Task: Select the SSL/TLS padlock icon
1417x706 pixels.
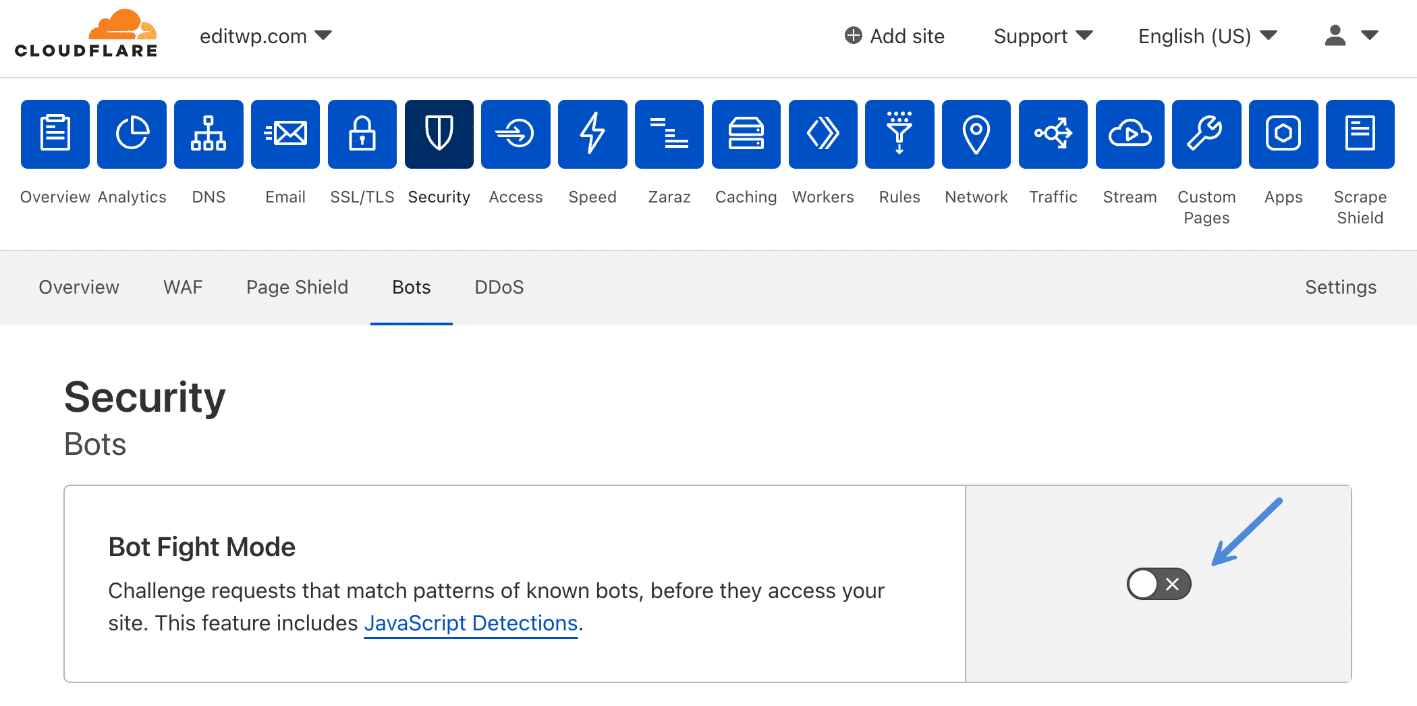Action: point(361,134)
